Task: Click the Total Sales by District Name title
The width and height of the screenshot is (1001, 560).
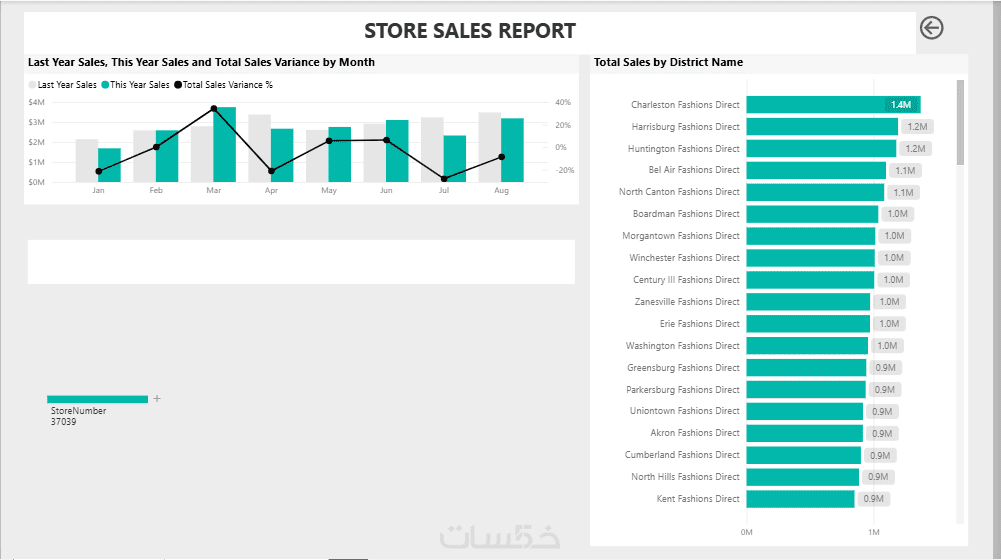Action: coord(668,62)
